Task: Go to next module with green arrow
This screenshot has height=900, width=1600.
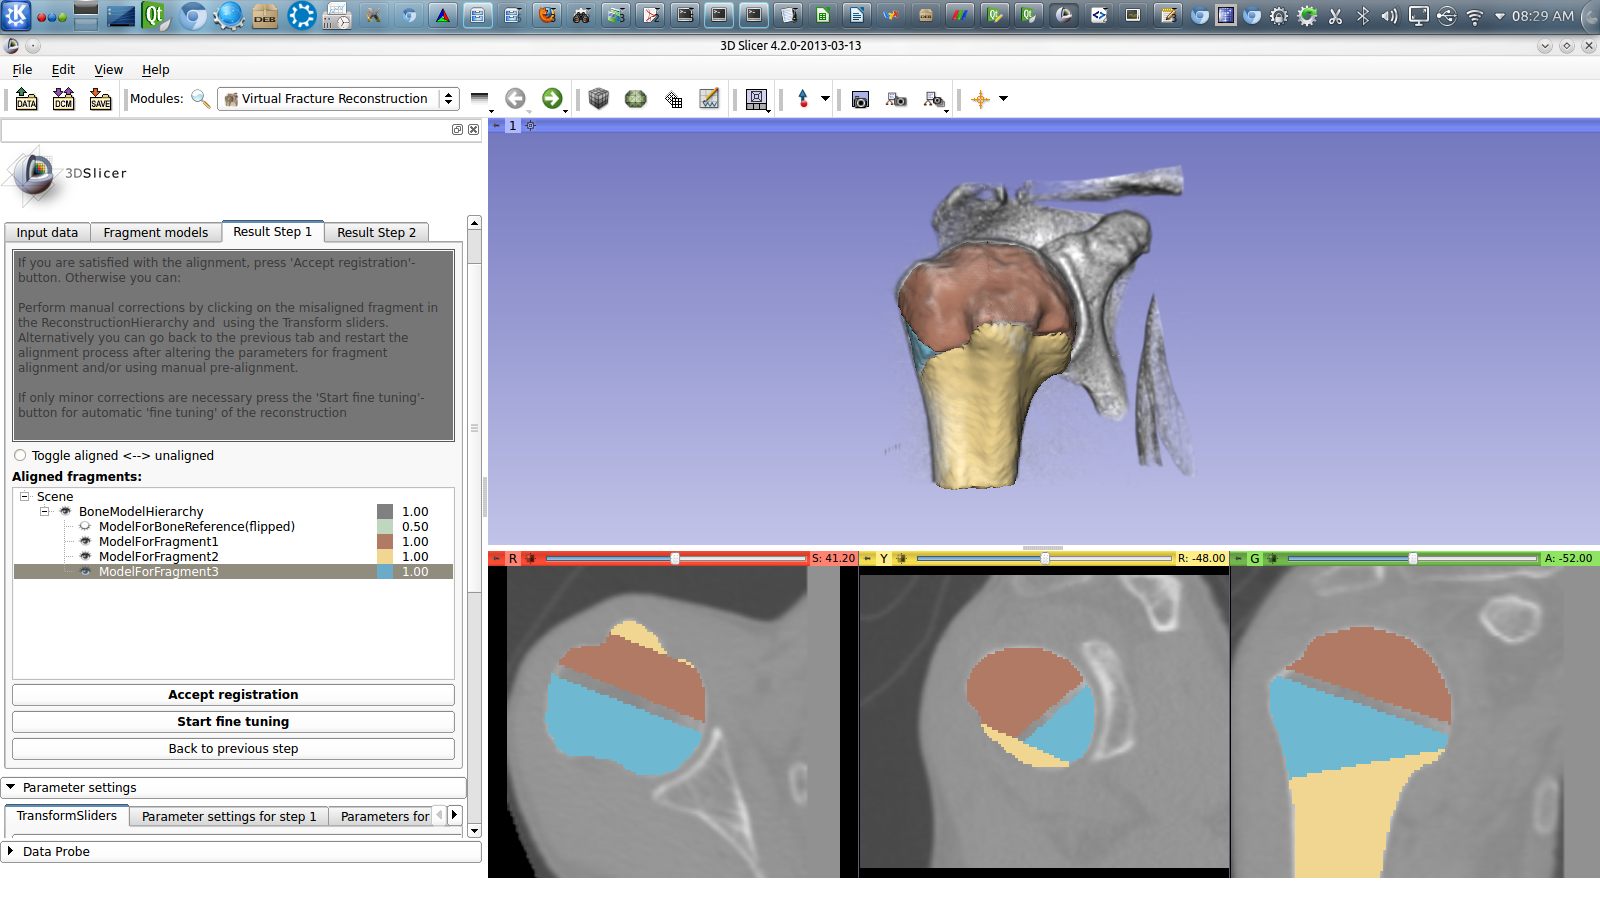Action: pos(552,98)
